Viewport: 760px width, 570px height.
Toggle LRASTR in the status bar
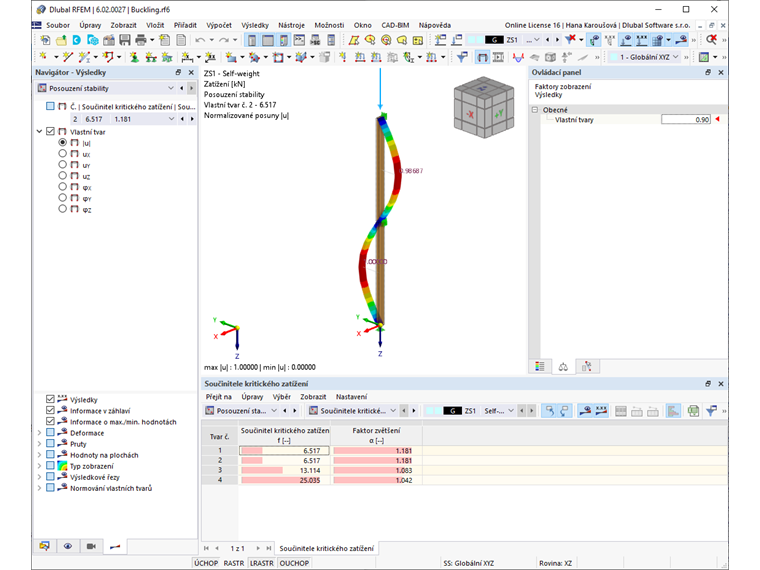click(x=262, y=563)
